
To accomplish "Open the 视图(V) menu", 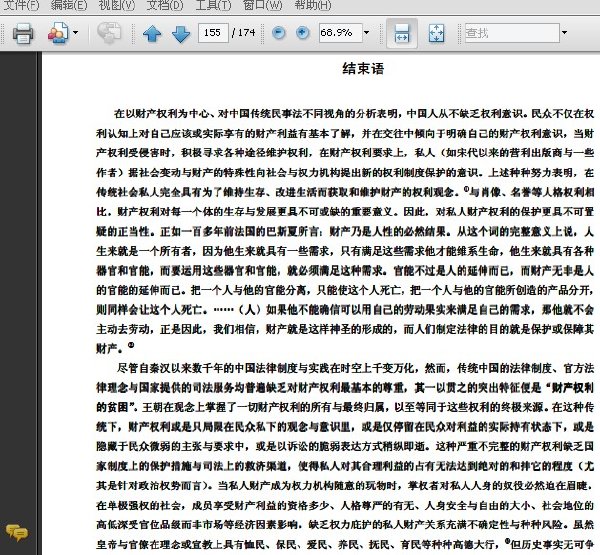I will [117, 5].
